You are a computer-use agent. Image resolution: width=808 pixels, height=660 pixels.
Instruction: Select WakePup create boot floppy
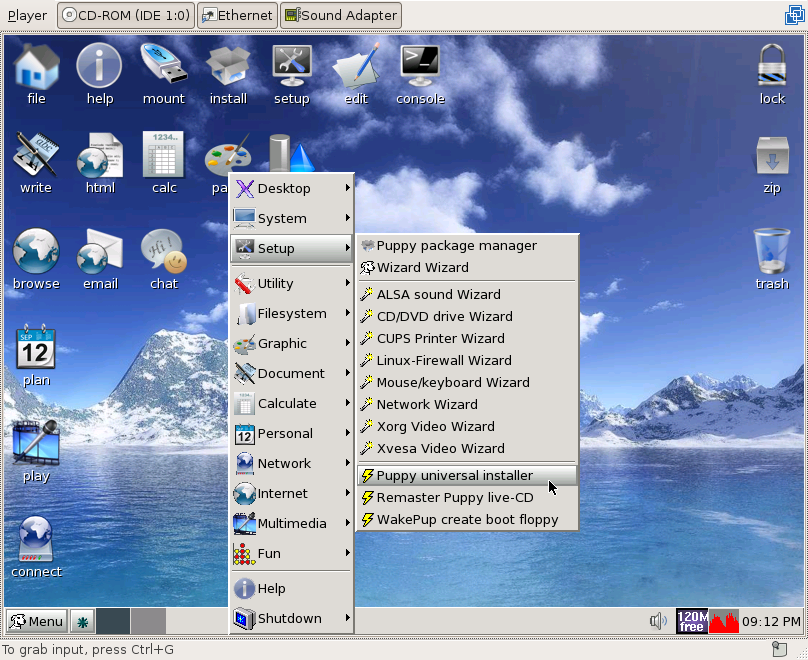click(467, 519)
